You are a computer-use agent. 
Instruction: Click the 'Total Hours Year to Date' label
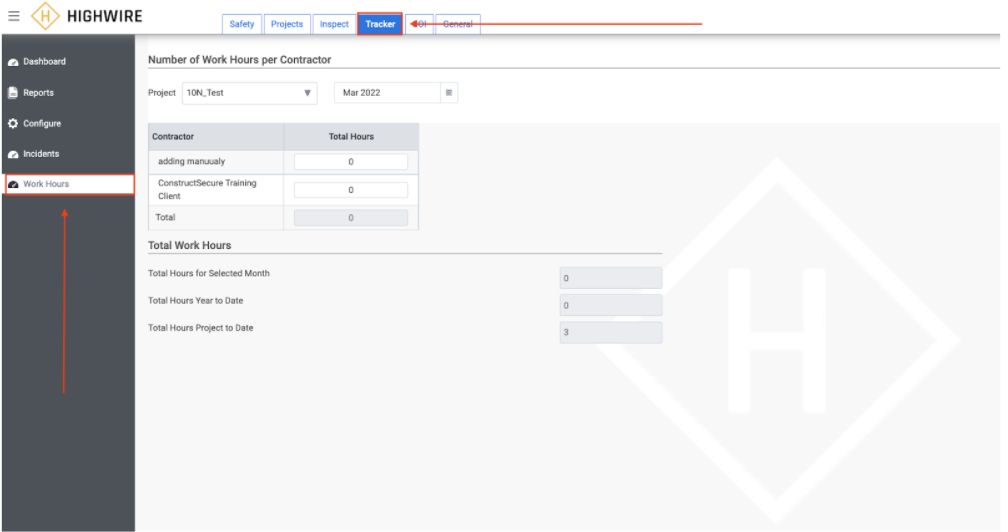pos(195,301)
